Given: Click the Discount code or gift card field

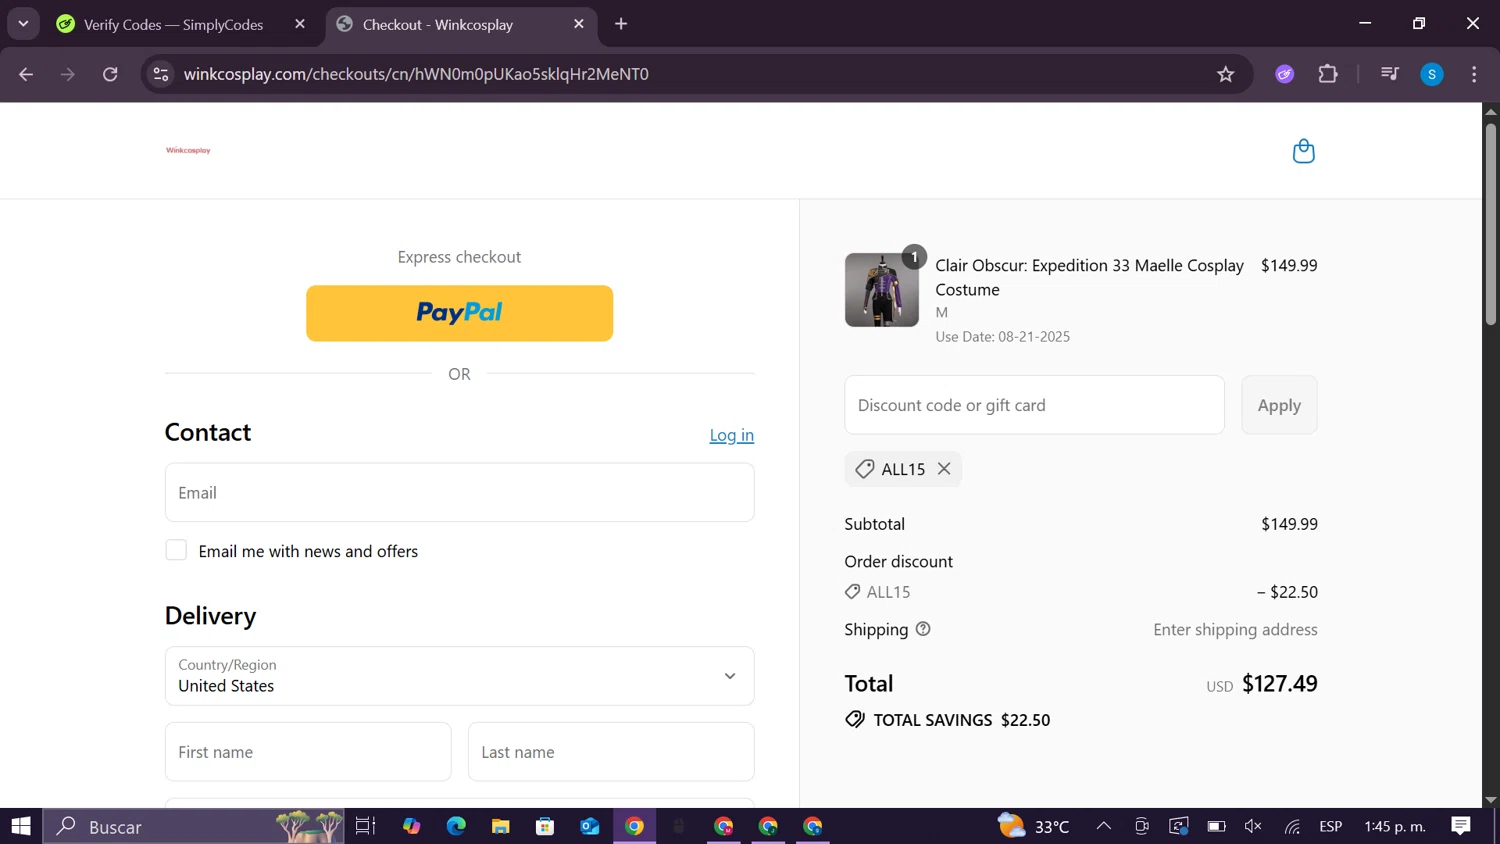Looking at the screenshot, I should pyautogui.click(x=1034, y=405).
